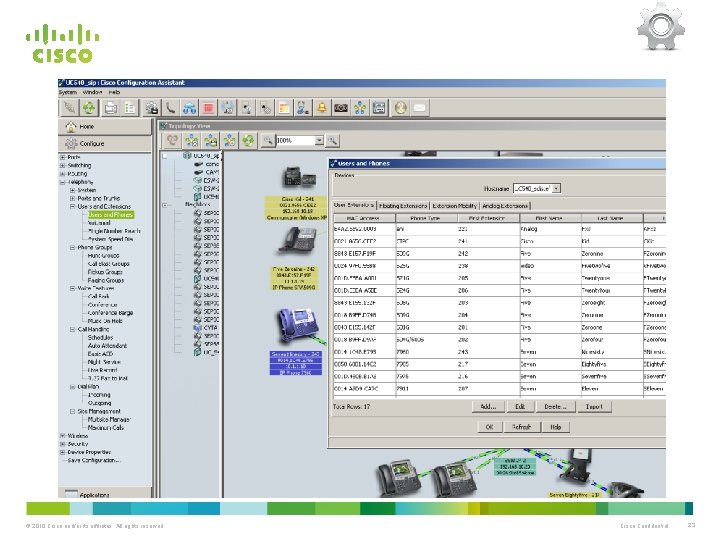Click green refresh icon in Topology View toolbar
Image resolution: width=720 pixels, height=540 pixels.
[248, 140]
